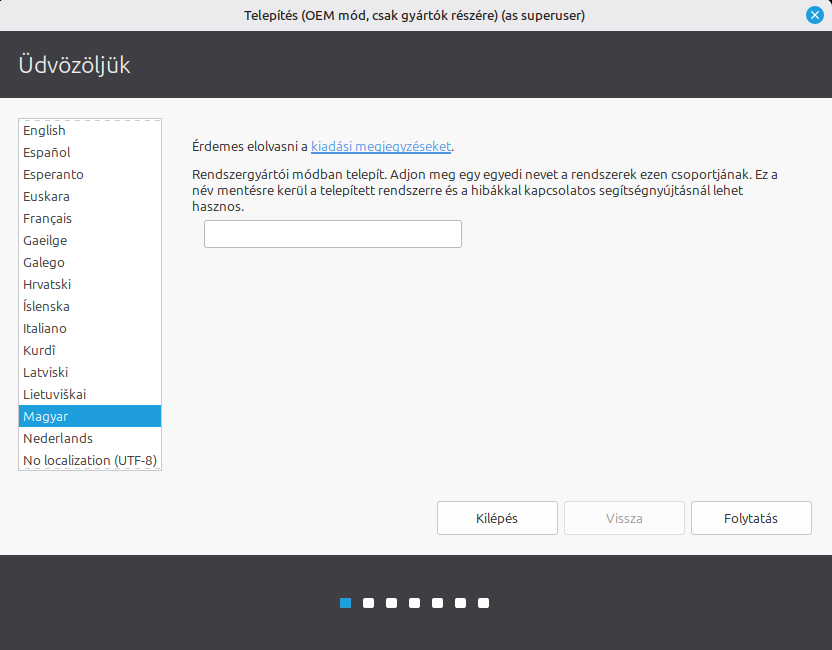Viewport: 832px width, 650px height.
Task: Select Esperanto language option
Action: click(53, 174)
